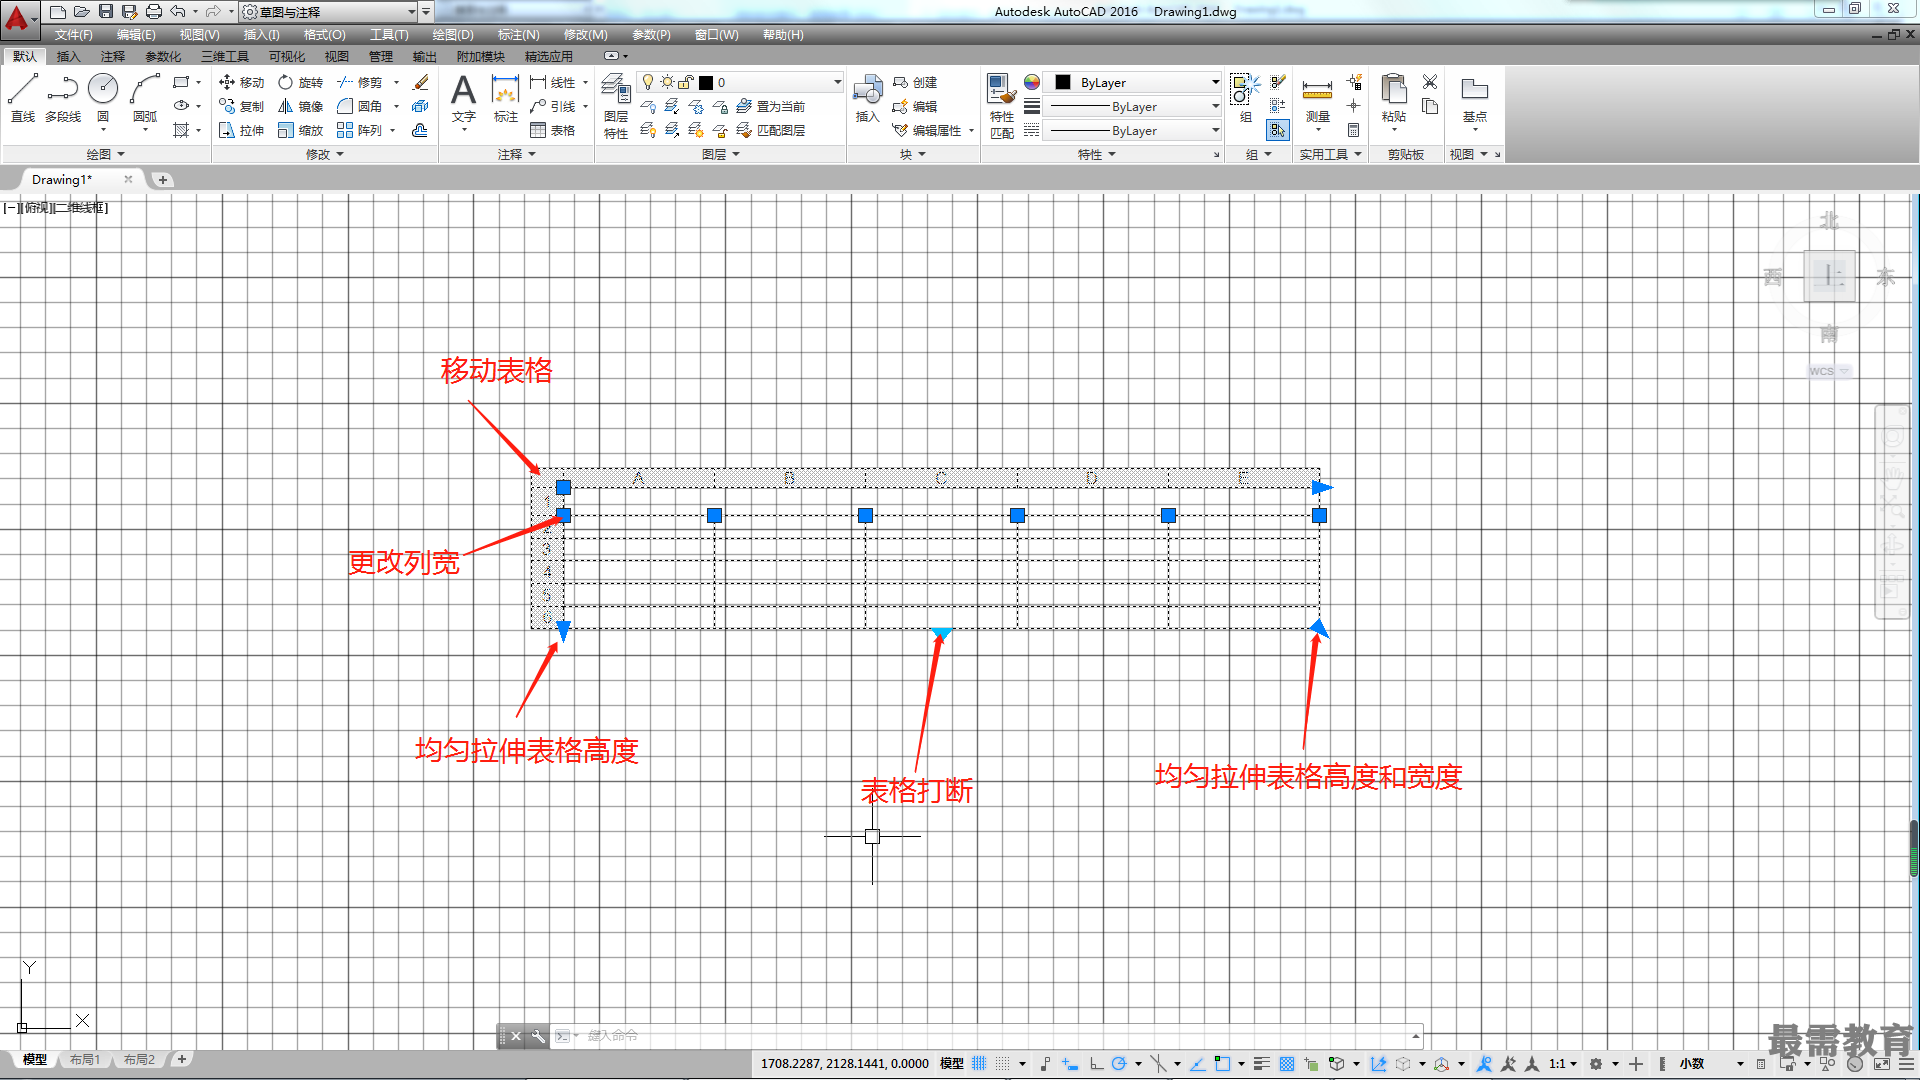The image size is (1920, 1080).
Task: Toggle lineweight display in status bar
Action: (x=1262, y=1064)
